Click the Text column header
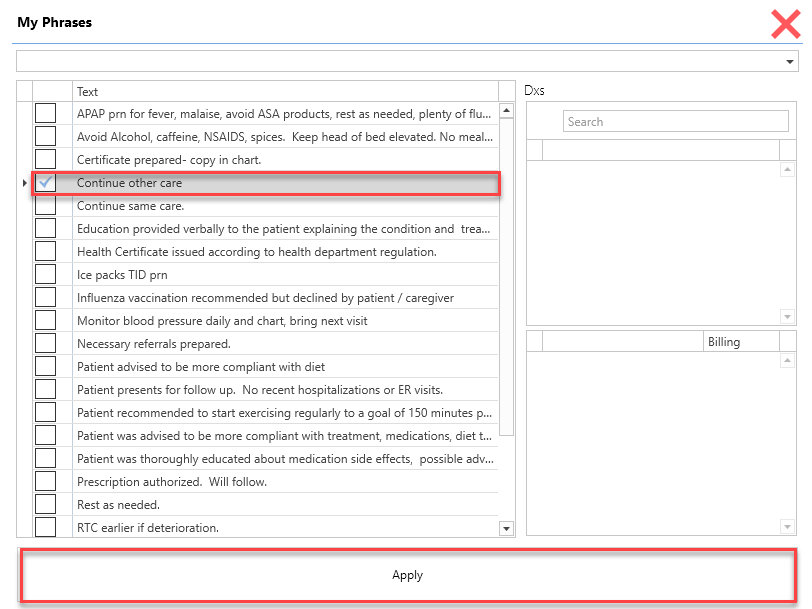 [285, 92]
